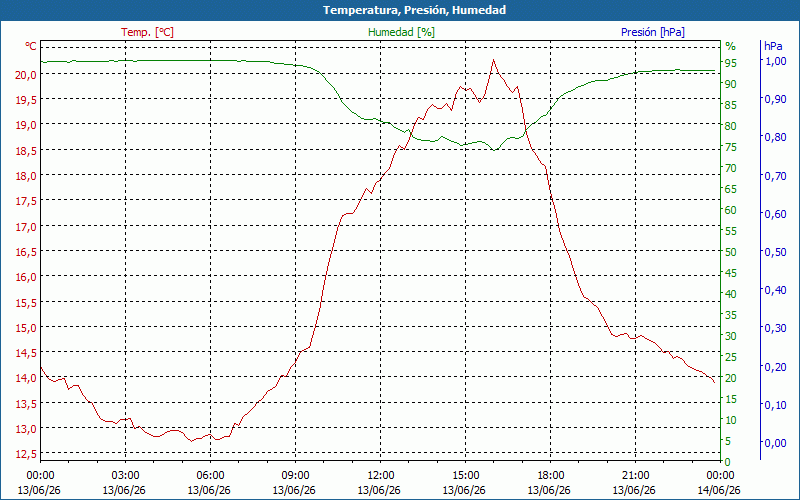Click the 80 humidity axis value
Screen dimensions: 800x500
tap(731, 126)
